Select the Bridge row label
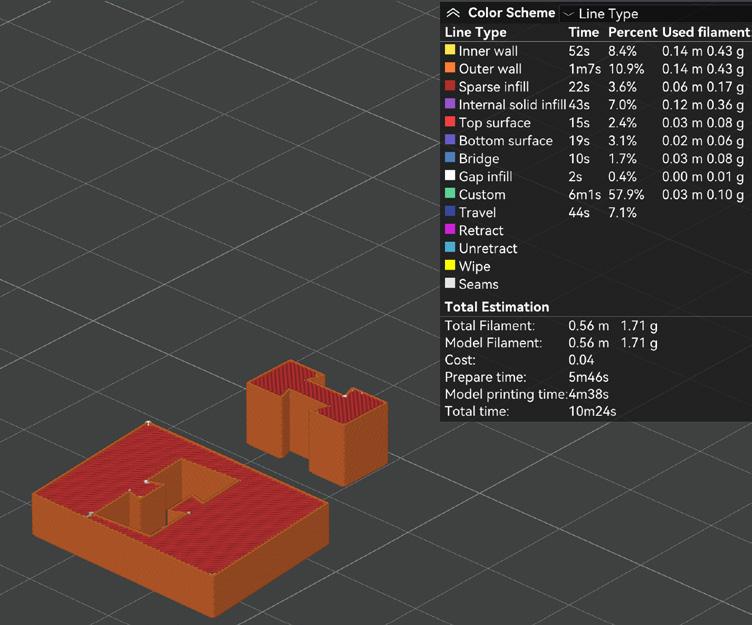 point(479,159)
